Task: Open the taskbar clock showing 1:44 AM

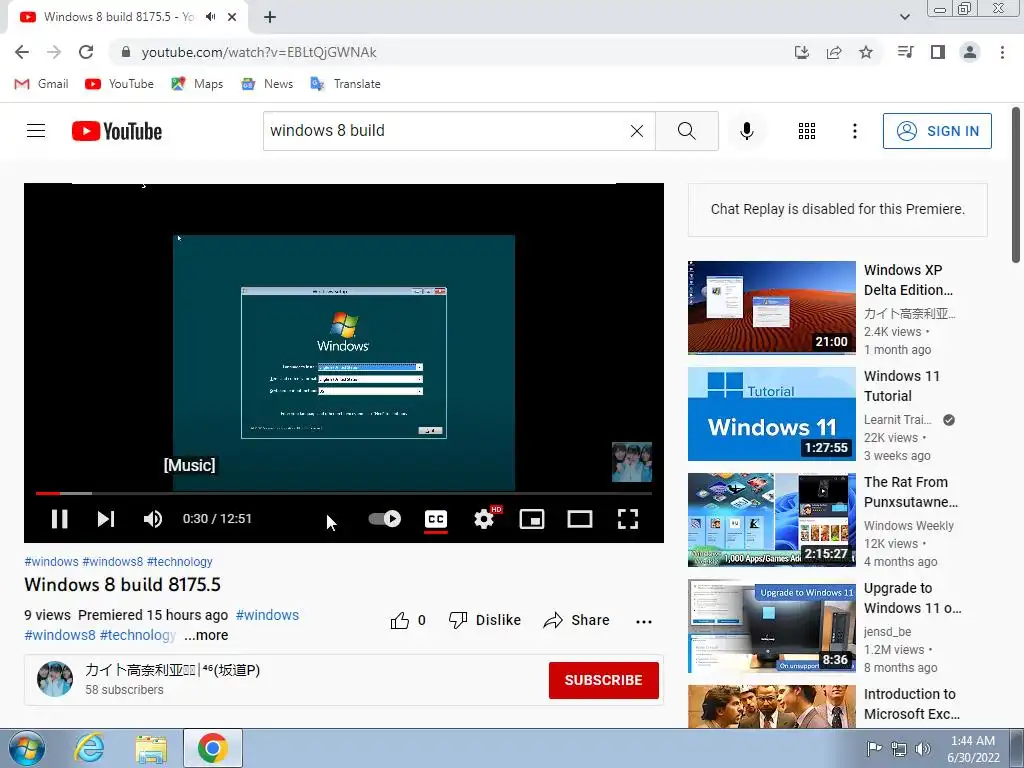Action: coord(973,749)
